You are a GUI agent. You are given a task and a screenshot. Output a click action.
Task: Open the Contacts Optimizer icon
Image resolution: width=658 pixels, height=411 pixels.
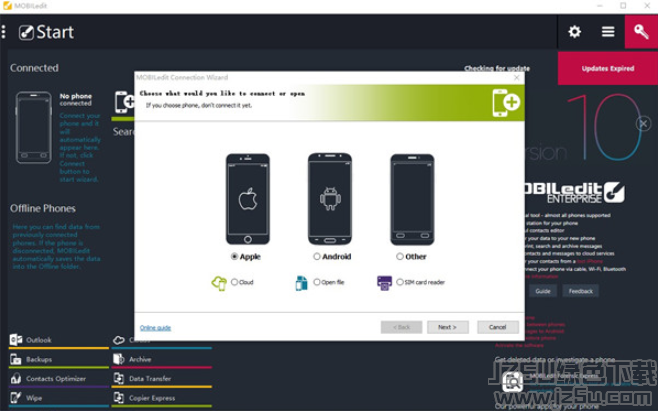pyautogui.click(x=16, y=379)
